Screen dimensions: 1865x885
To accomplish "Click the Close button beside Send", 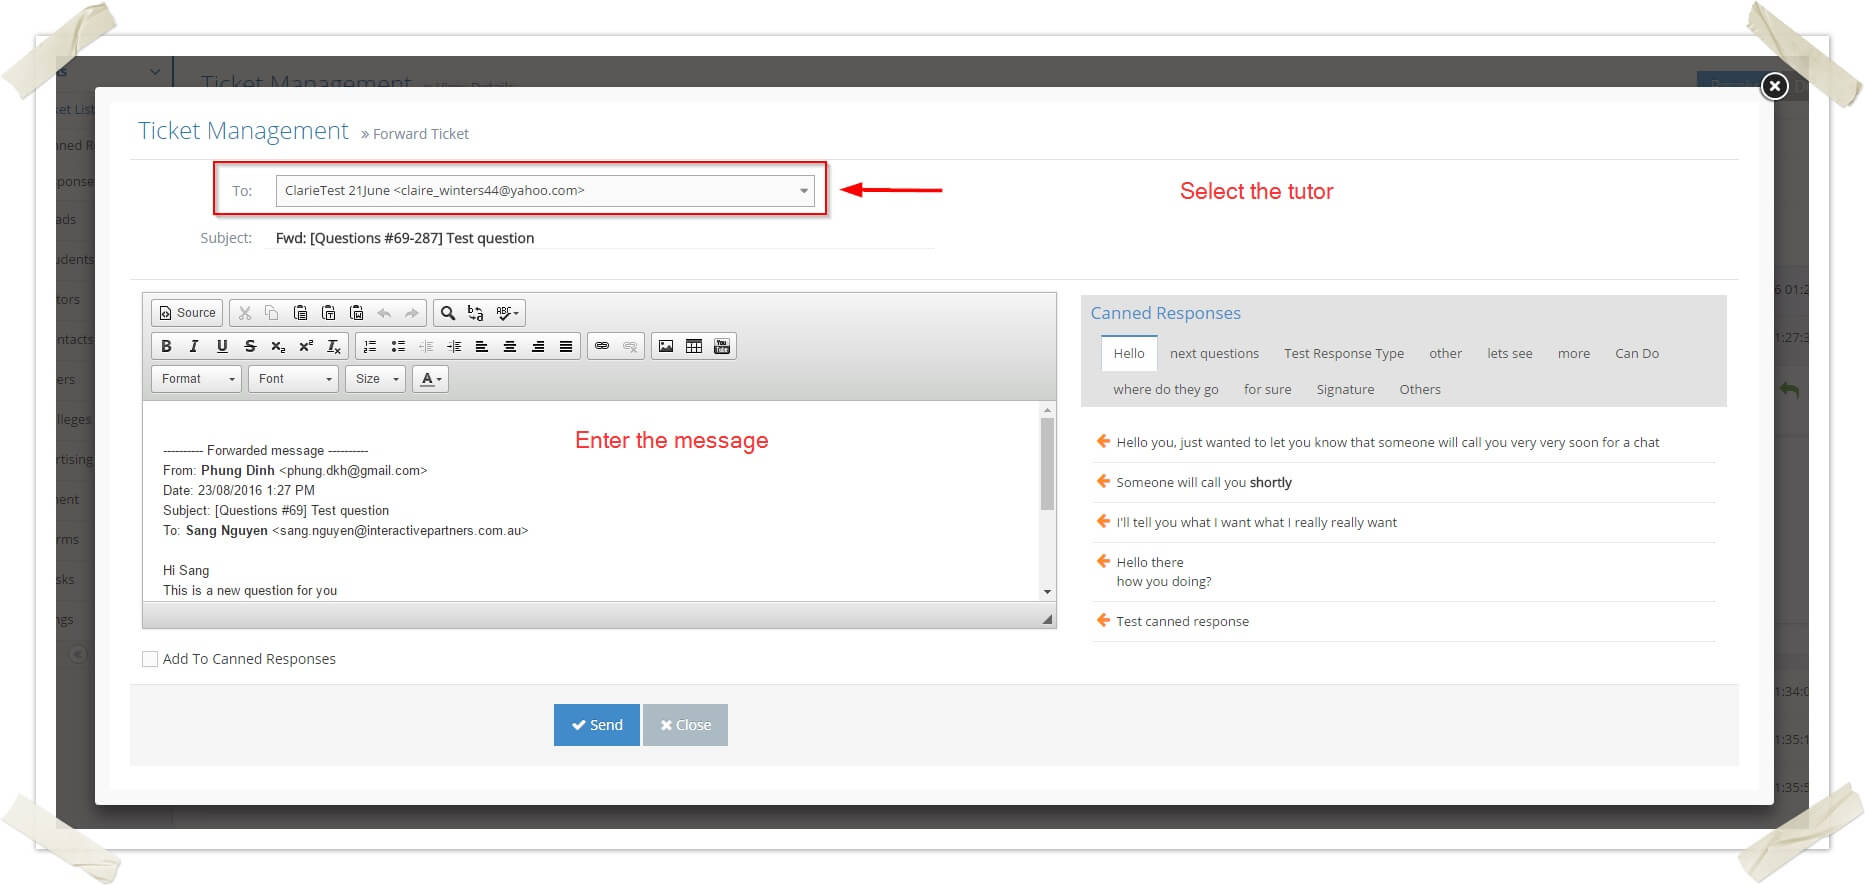I will pyautogui.click(x=685, y=725).
